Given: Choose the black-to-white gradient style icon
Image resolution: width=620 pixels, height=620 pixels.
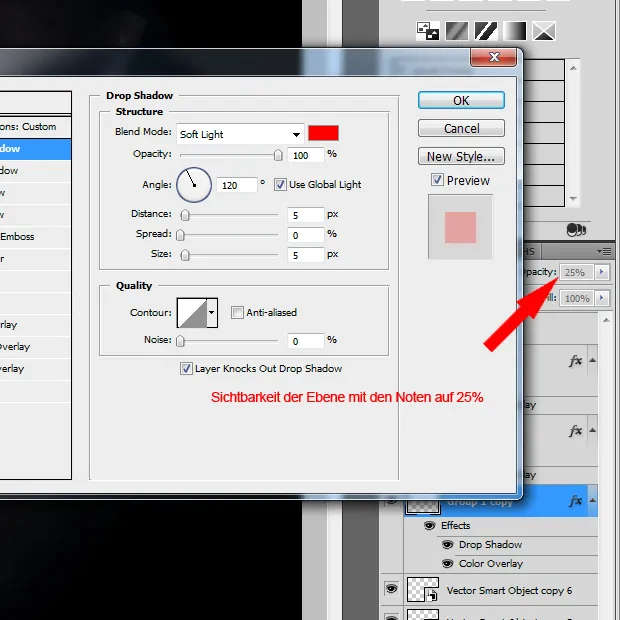Looking at the screenshot, I should pyautogui.click(x=514, y=31).
